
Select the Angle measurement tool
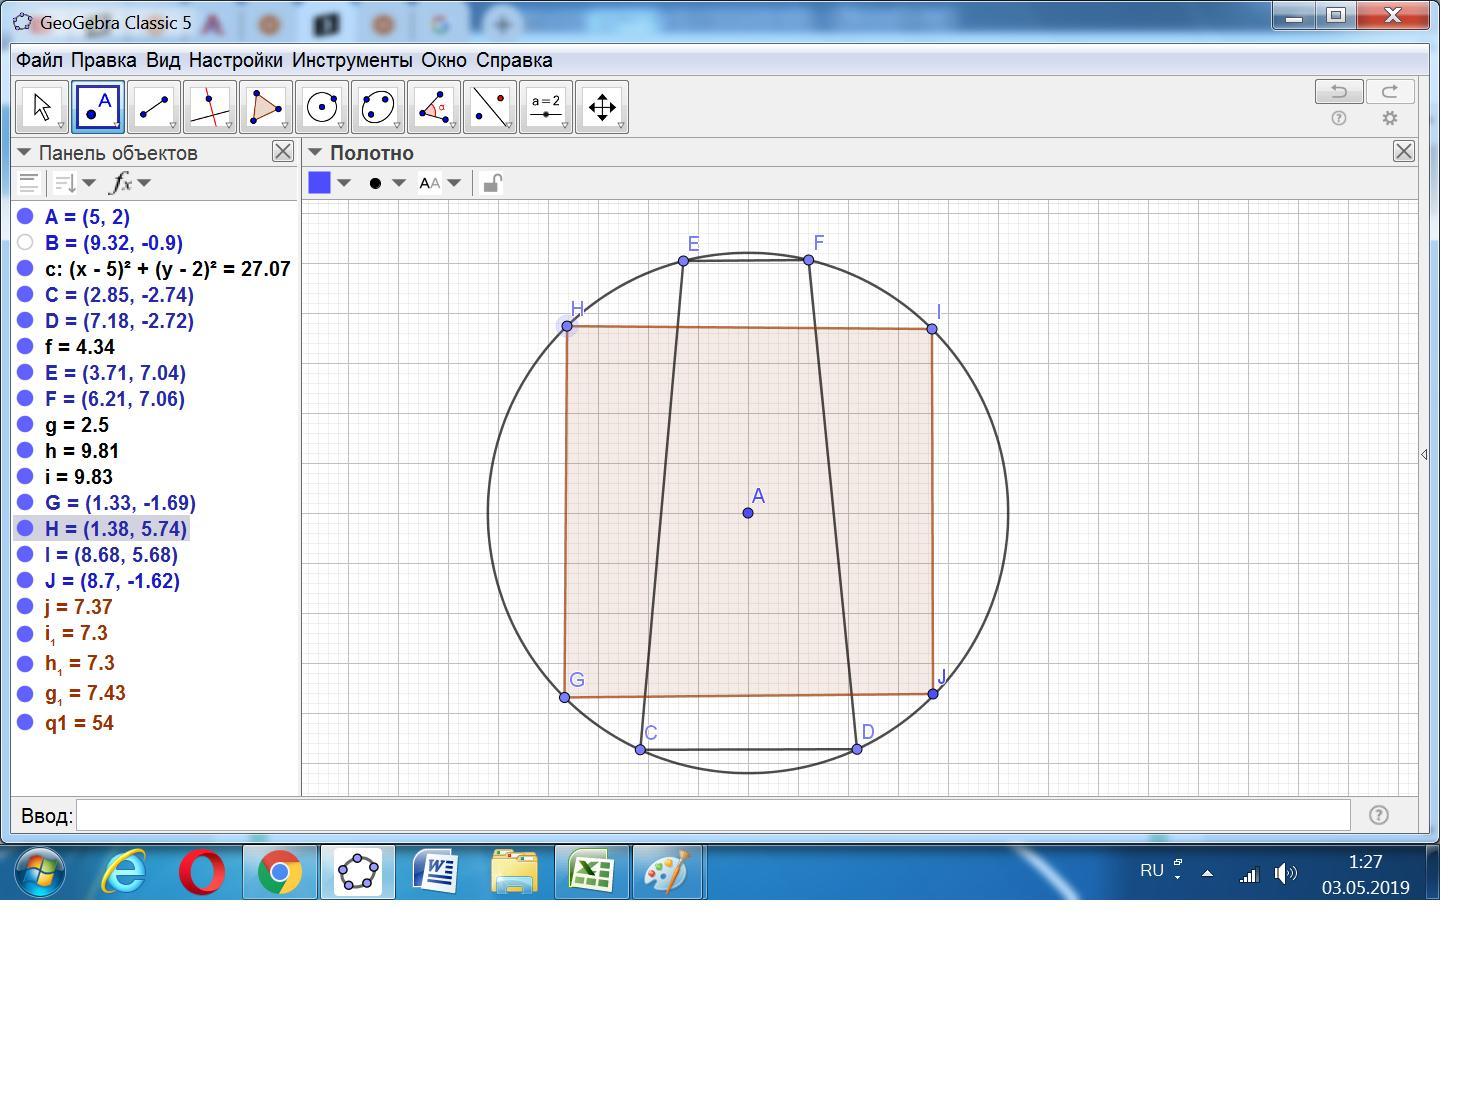(434, 107)
